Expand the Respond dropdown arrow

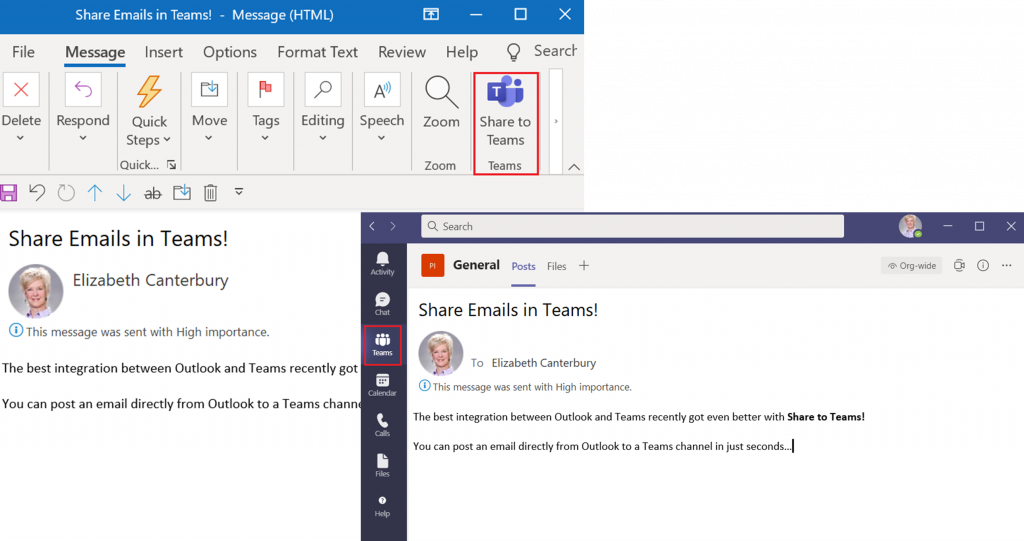(83, 138)
